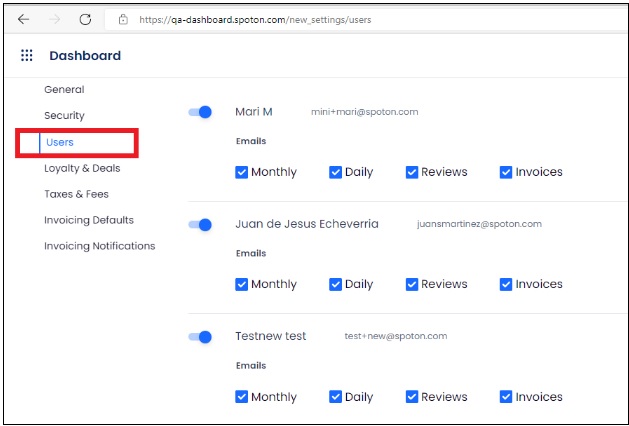Uncheck Invoices emails for Testnew test

(x=506, y=397)
